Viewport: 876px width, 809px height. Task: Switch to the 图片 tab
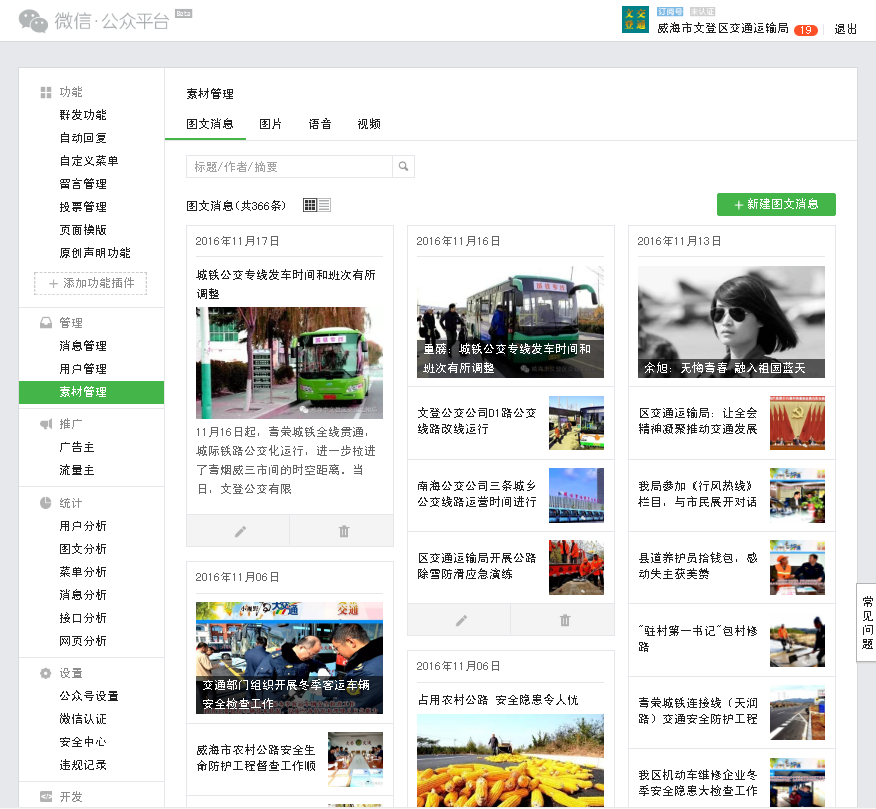pos(270,124)
